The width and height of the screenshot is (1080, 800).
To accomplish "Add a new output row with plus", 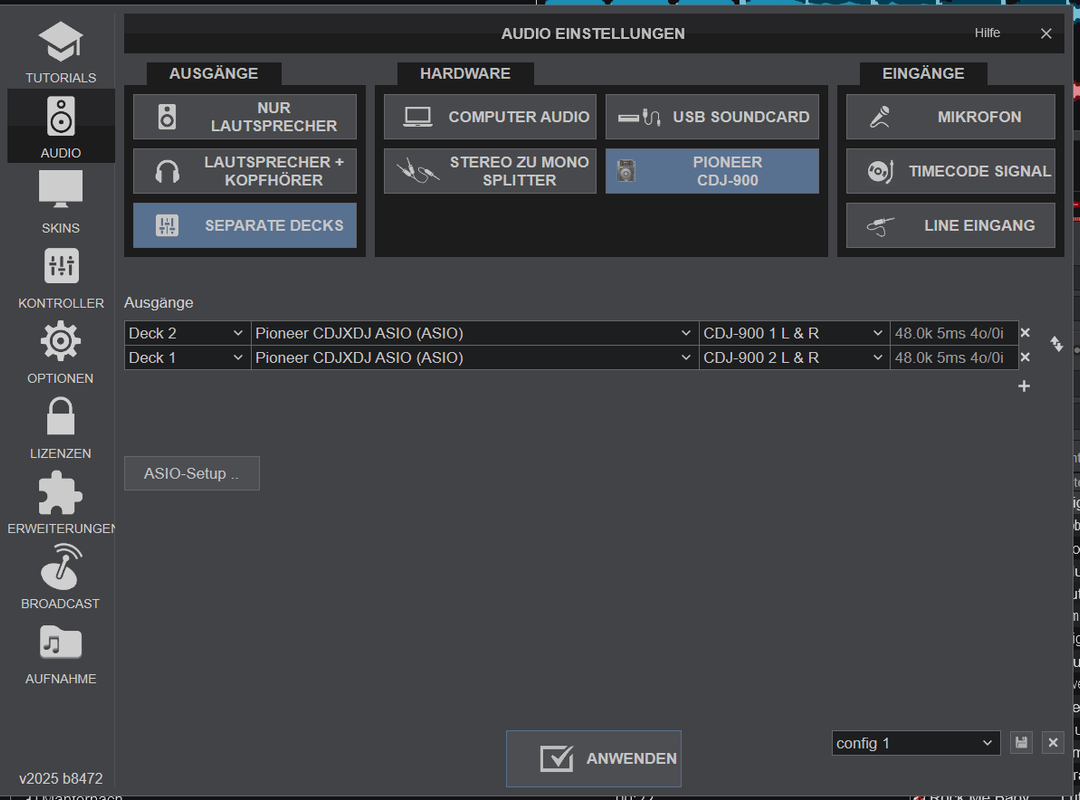I will pos(1024,386).
